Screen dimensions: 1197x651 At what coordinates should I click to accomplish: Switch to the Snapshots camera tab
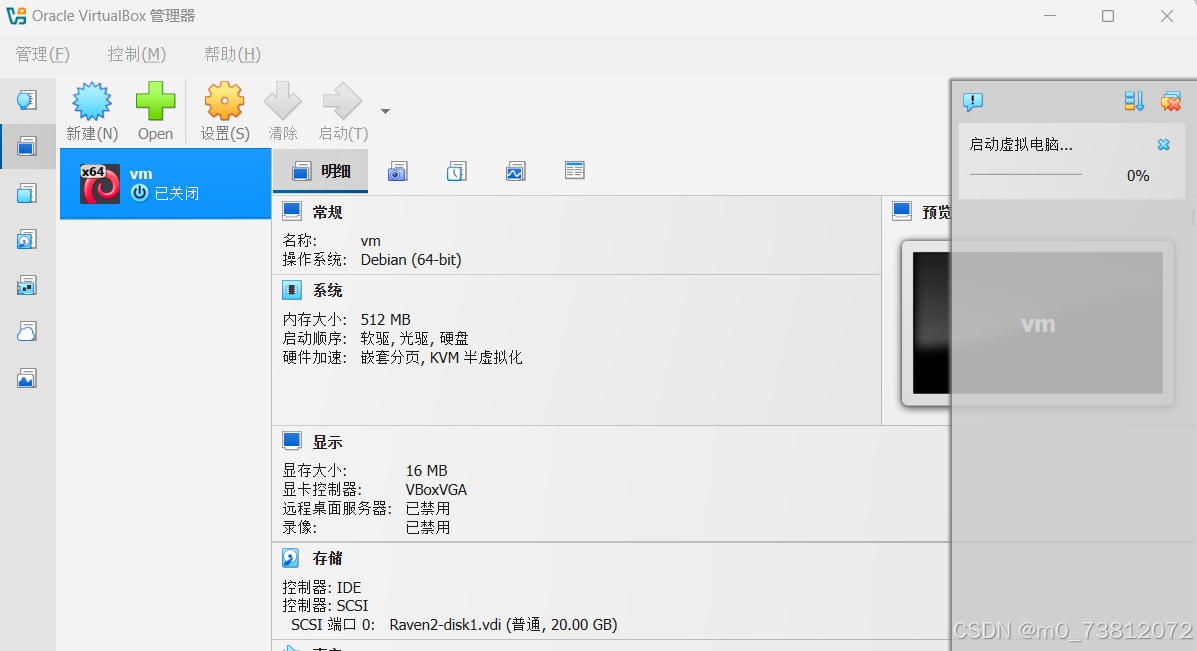point(398,171)
